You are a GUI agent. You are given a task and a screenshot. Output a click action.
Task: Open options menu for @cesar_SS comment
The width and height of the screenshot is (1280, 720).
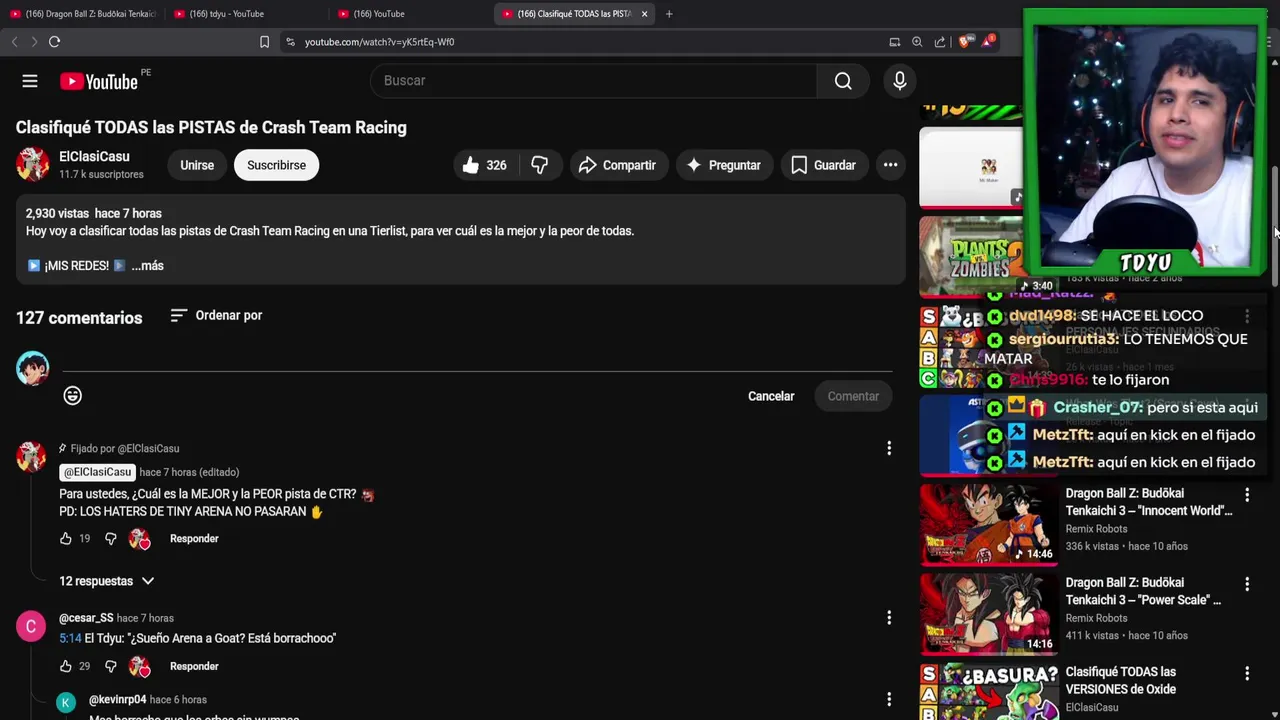(889, 618)
